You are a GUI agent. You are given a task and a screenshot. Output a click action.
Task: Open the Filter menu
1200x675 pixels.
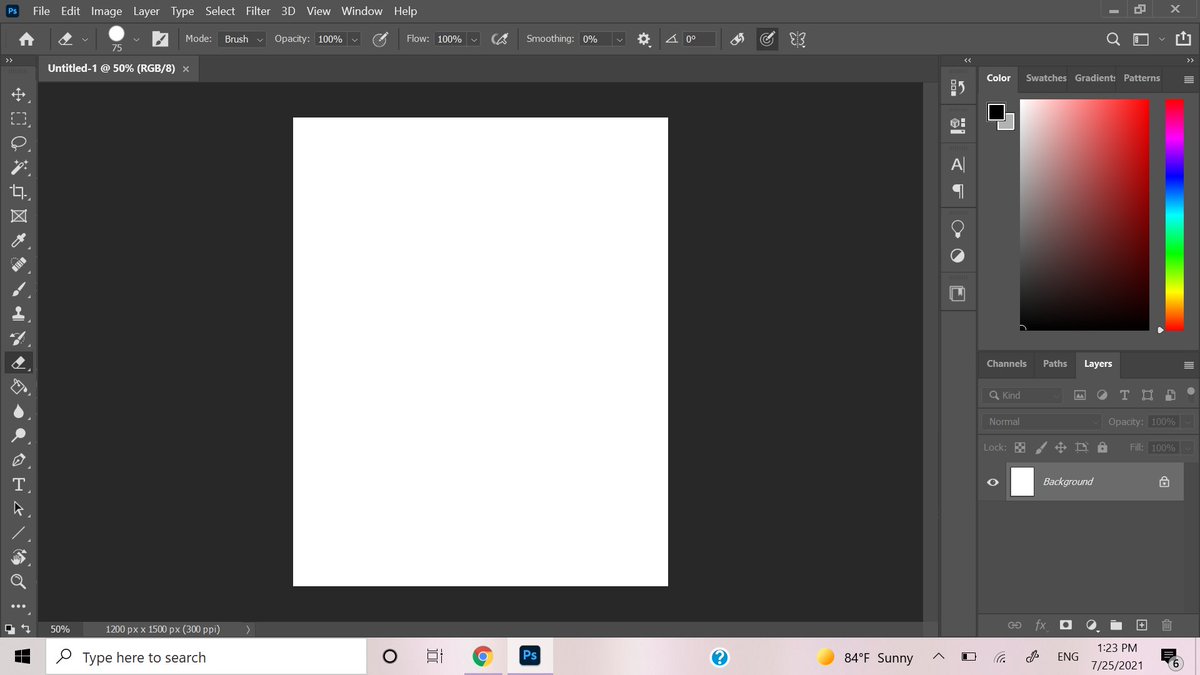(x=258, y=11)
